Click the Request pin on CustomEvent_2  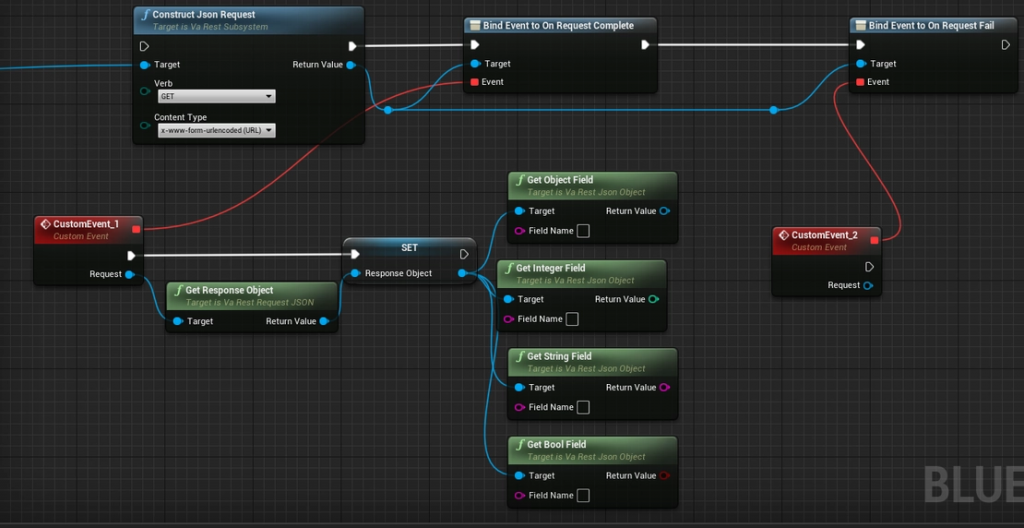tap(868, 286)
